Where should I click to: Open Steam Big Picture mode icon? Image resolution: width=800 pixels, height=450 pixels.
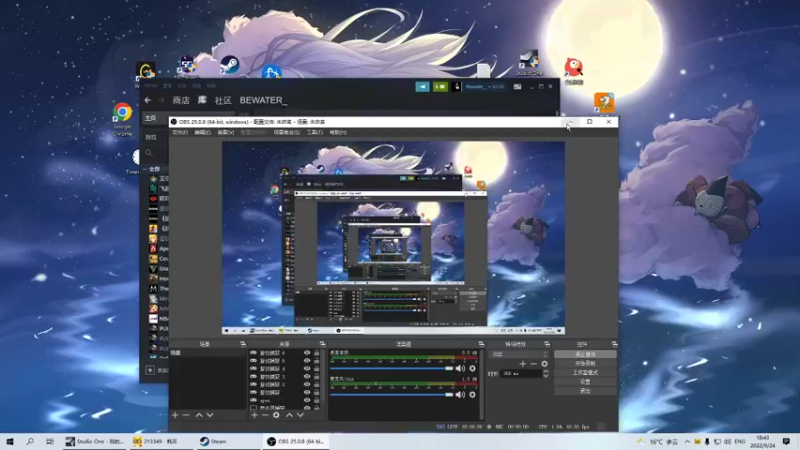(517, 87)
